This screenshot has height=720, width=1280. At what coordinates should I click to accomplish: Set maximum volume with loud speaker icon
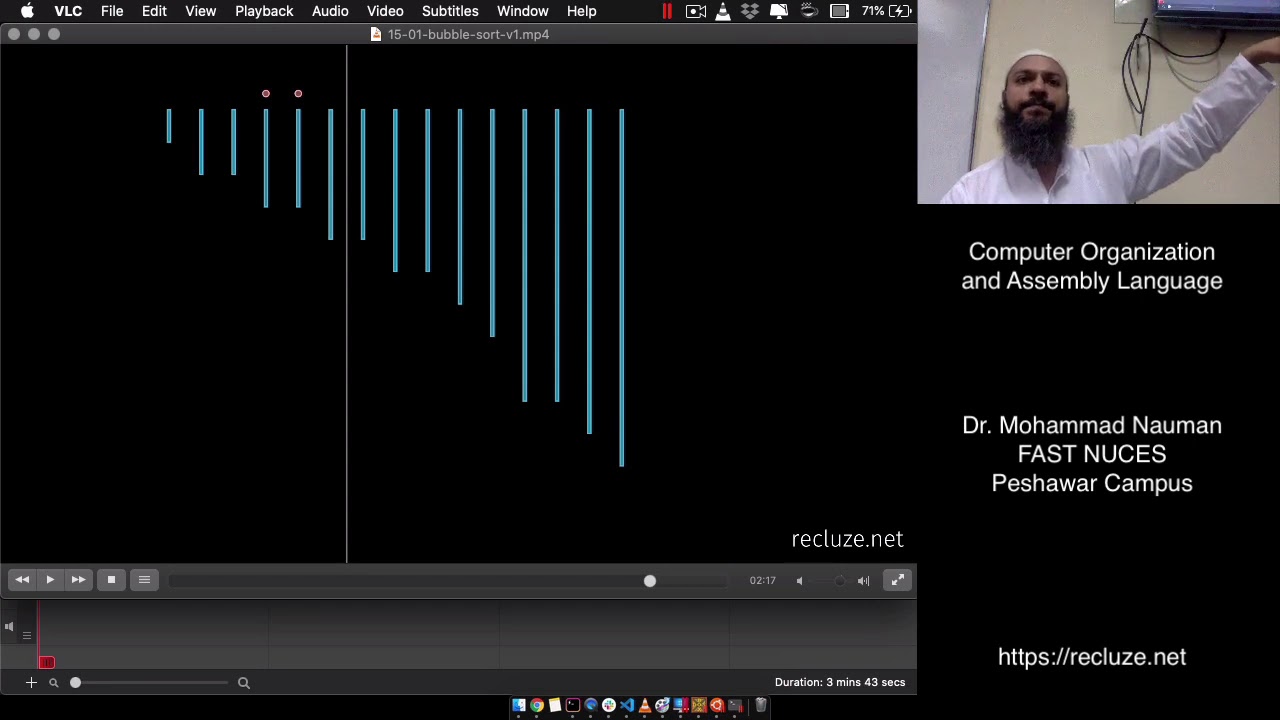point(863,580)
